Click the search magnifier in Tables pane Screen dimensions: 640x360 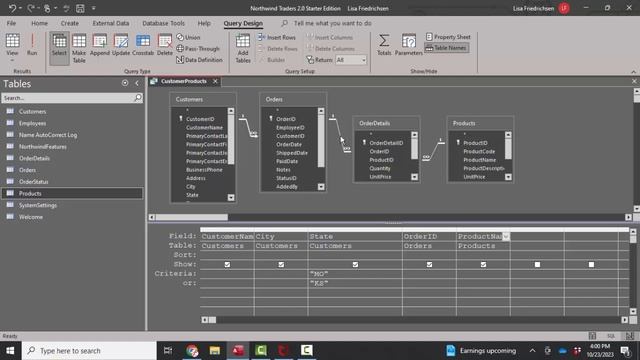(138, 98)
